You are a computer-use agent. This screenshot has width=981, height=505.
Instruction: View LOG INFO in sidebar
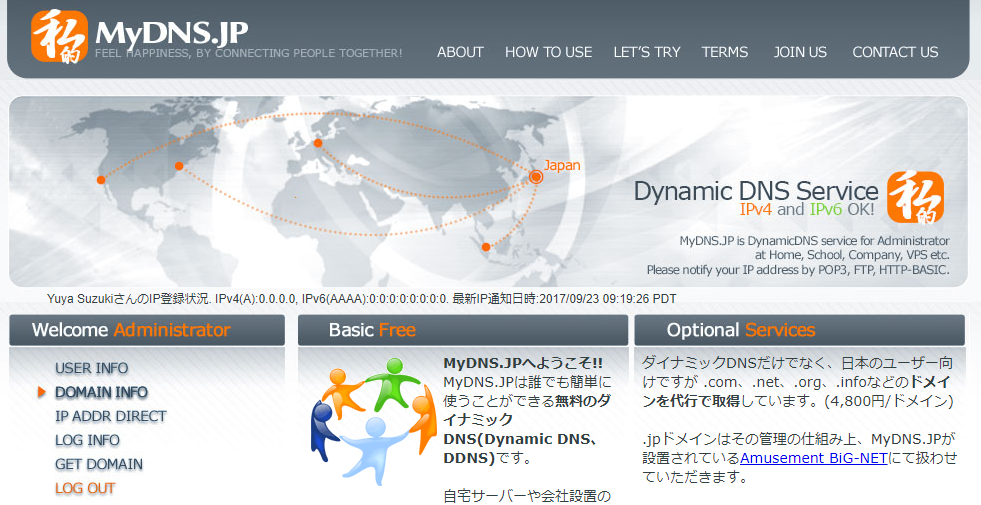[87, 440]
